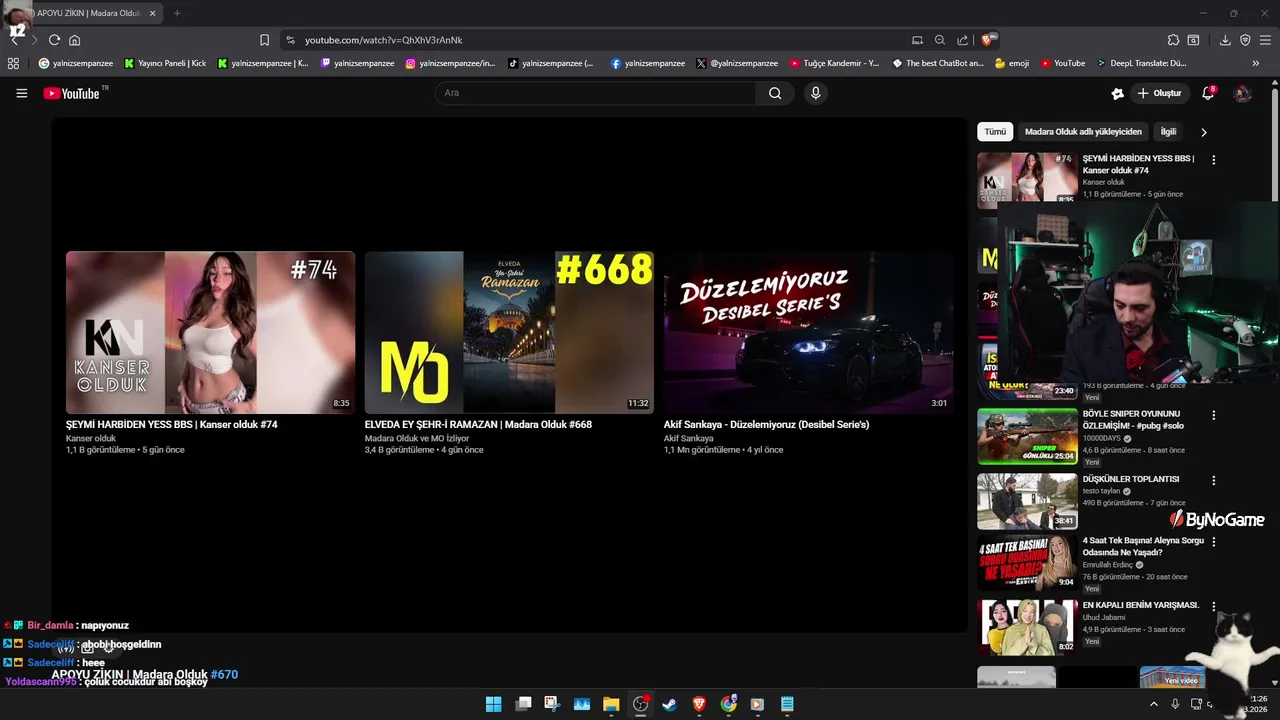Go to YouTube home via logo
Image resolution: width=1280 pixels, height=720 pixels.
point(72,93)
